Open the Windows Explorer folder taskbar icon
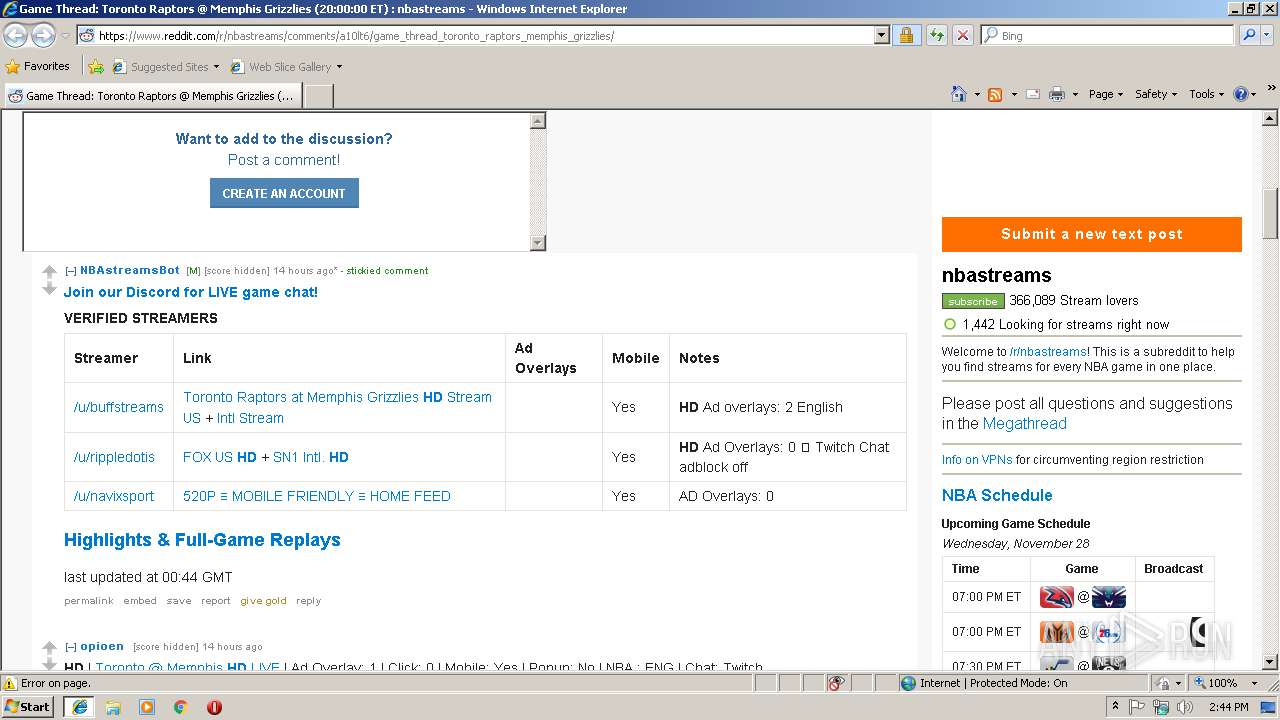The width and height of the screenshot is (1280, 720). point(113,707)
